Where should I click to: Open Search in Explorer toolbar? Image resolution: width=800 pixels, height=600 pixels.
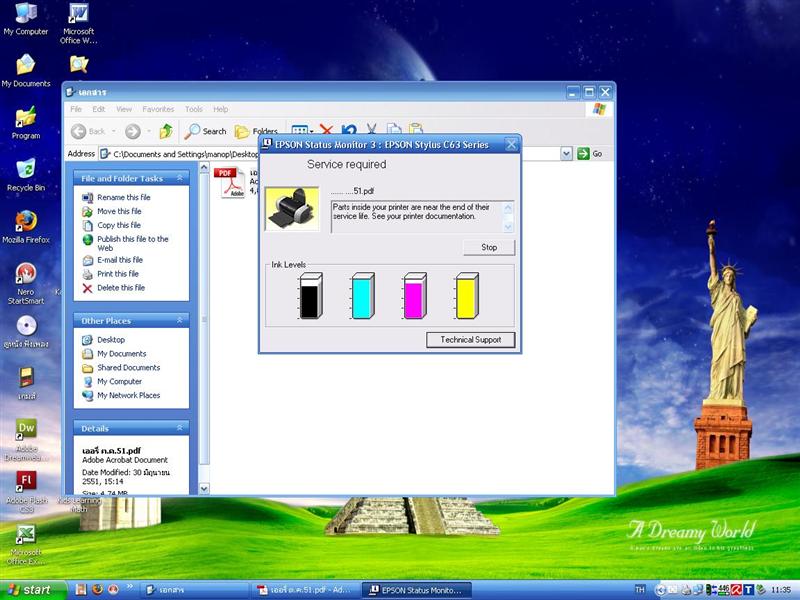point(205,131)
